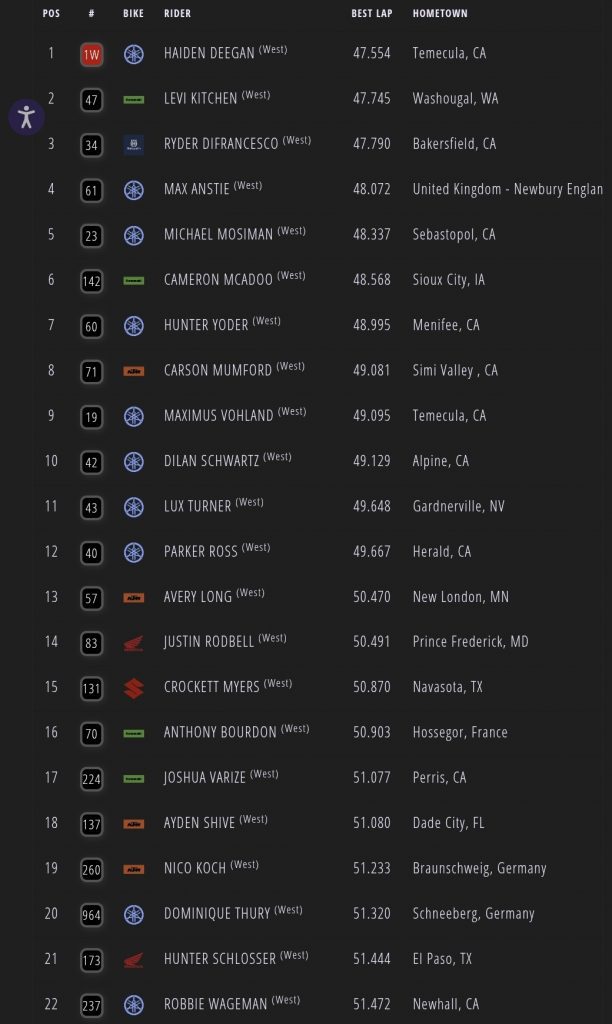Click Haiden Deegan's Yamaha bike logo
612x1024 pixels.
point(133,54)
